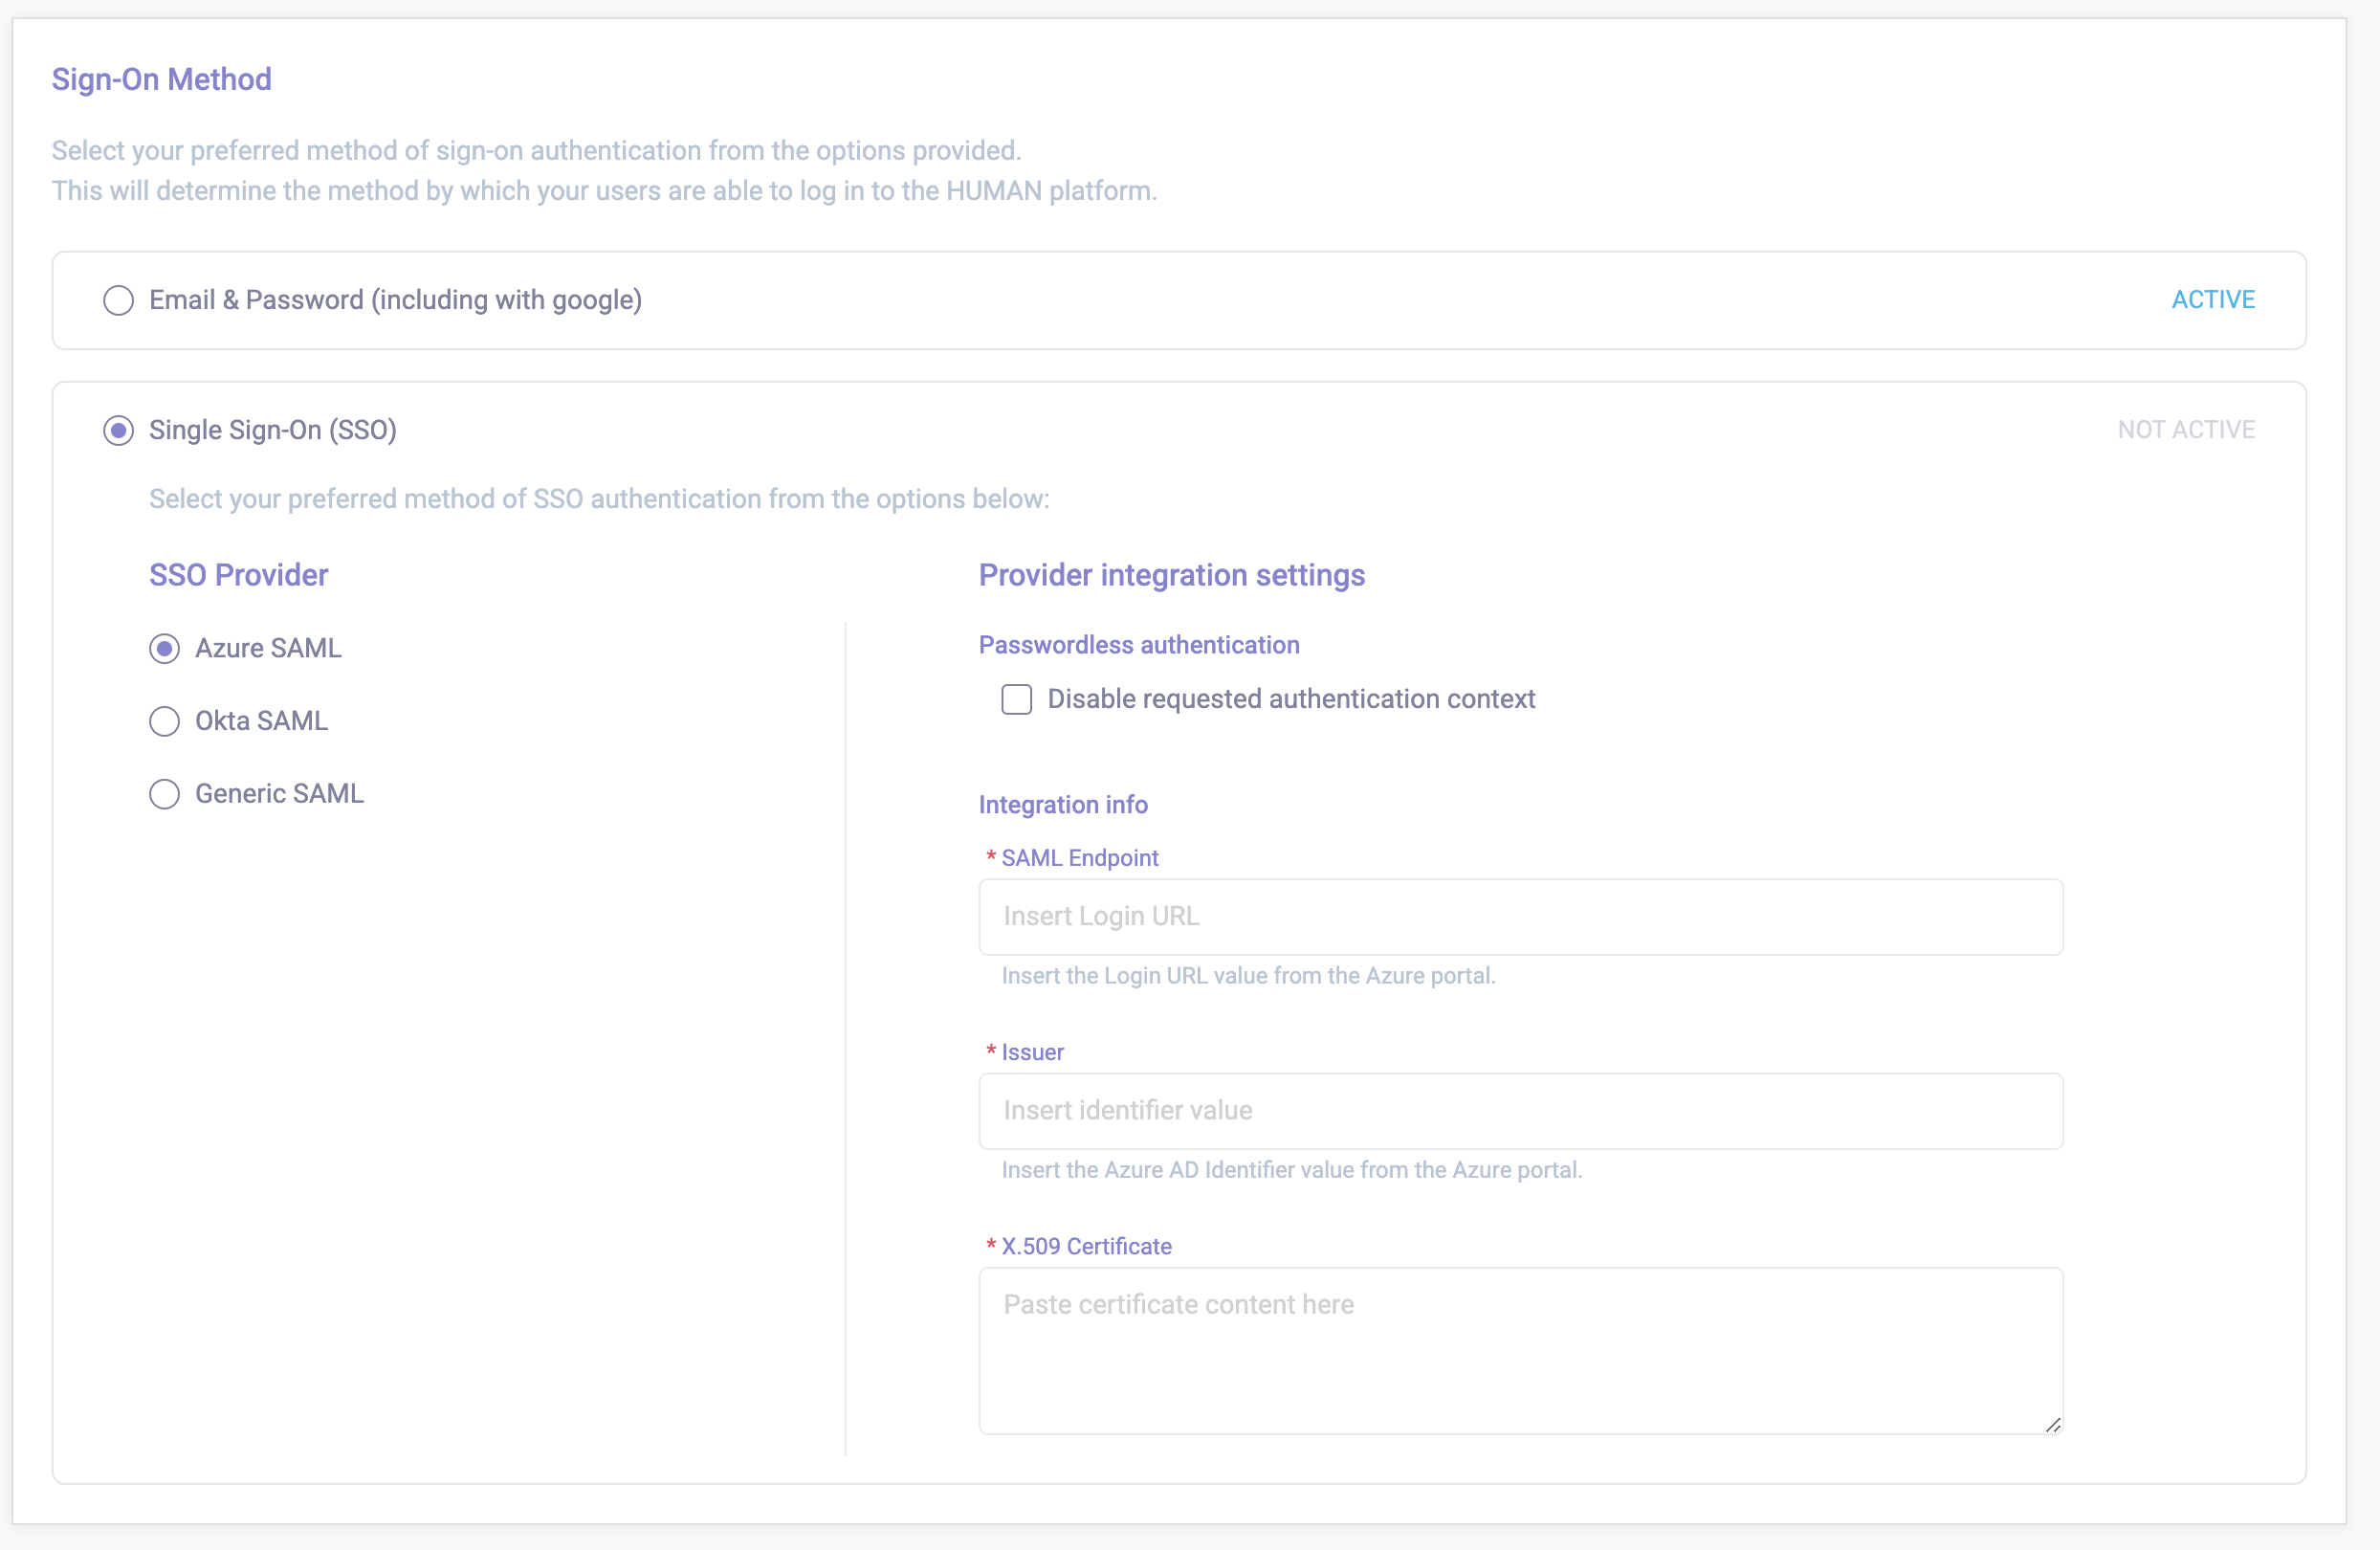Screen dimensions: 2380x1550
Task: Check Disable requested authentication context box
Action: (1016, 699)
